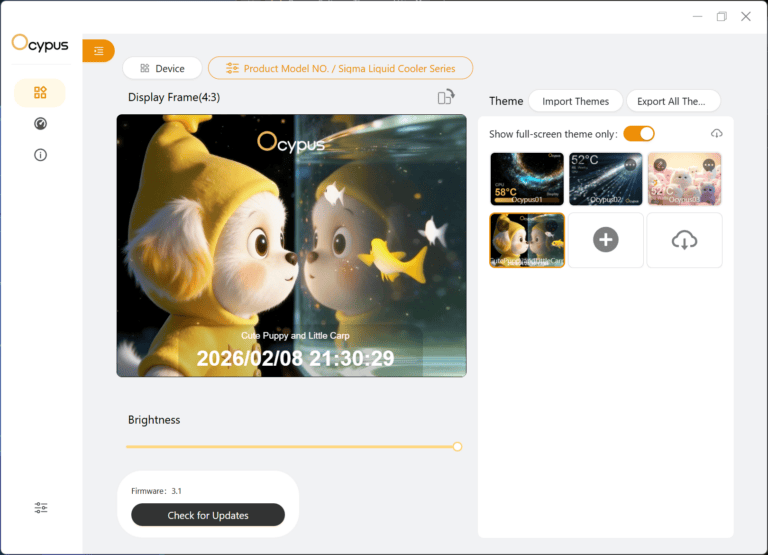Click the large cloud download theme tile
Screen dimensions: 768x555
tap(684, 240)
